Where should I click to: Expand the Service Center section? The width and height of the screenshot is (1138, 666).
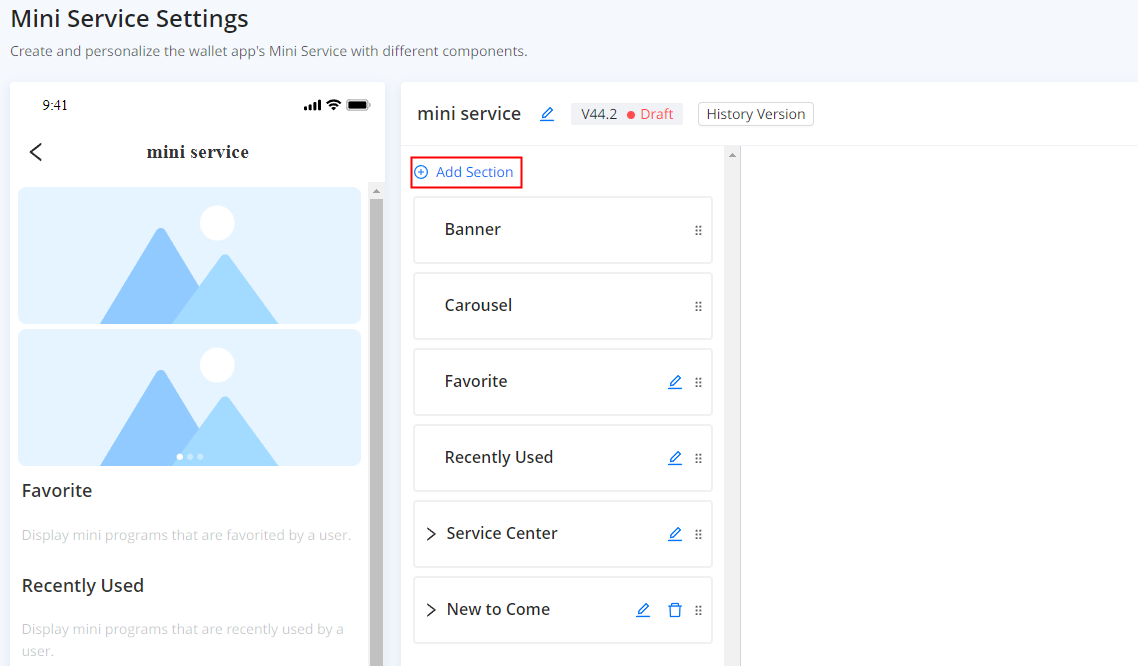431,534
